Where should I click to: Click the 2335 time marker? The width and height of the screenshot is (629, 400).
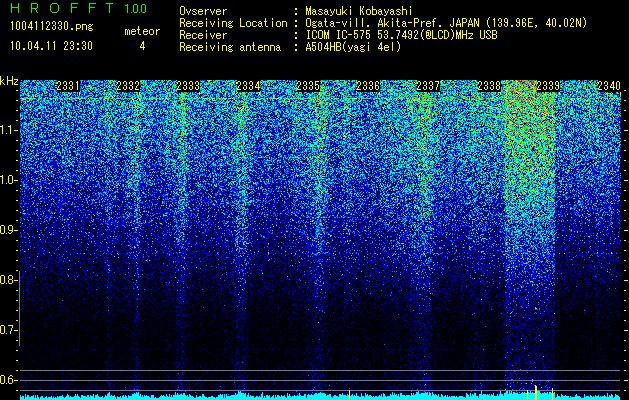308,86
